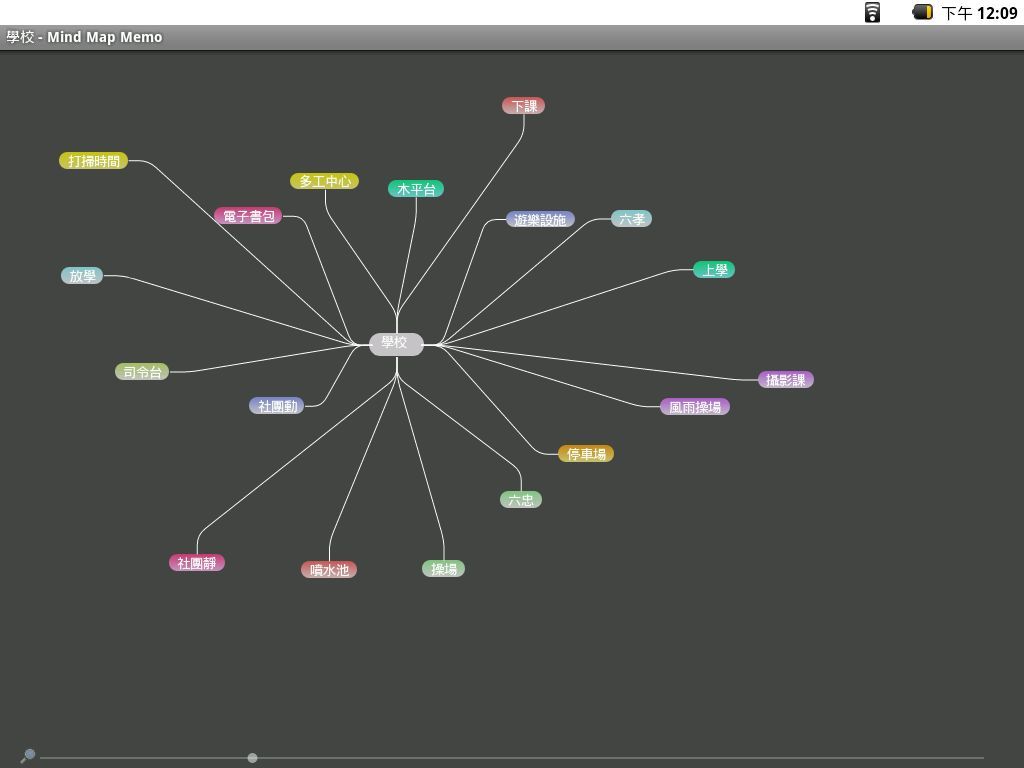1024x768 pixels.
Task: Select the 風雨操場 node
Action: pyautogui.click(x=694, y=407)
